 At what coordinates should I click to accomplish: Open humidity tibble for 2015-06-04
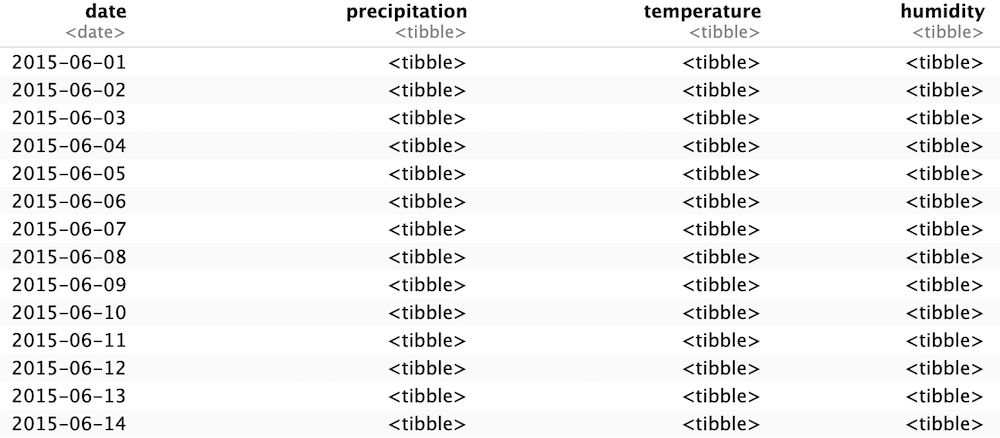[x=945, y=146]
